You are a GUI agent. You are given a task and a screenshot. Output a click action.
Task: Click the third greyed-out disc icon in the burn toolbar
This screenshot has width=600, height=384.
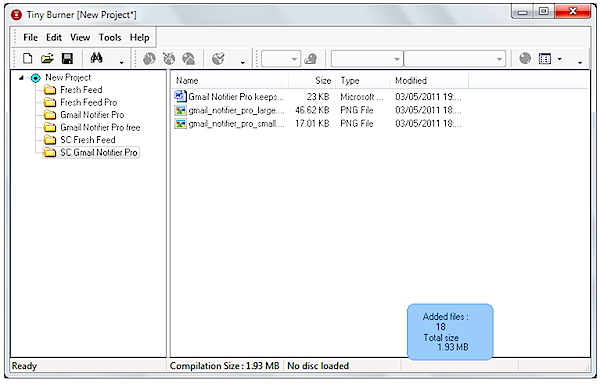(x=189, y=59)
